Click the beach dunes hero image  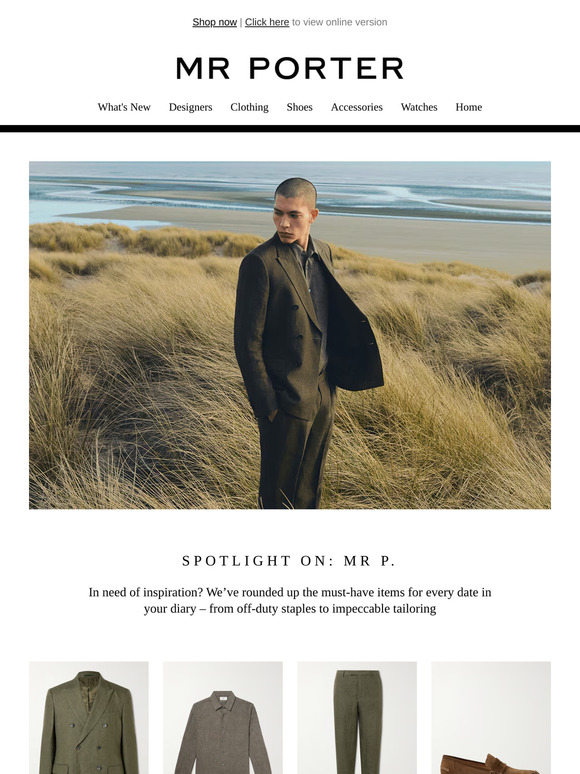[x=290, y=335]
